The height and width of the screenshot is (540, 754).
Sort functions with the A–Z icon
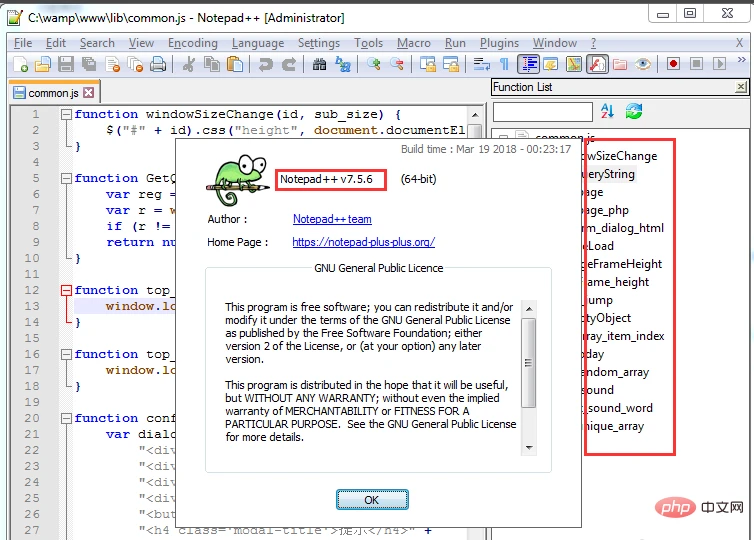609,110
